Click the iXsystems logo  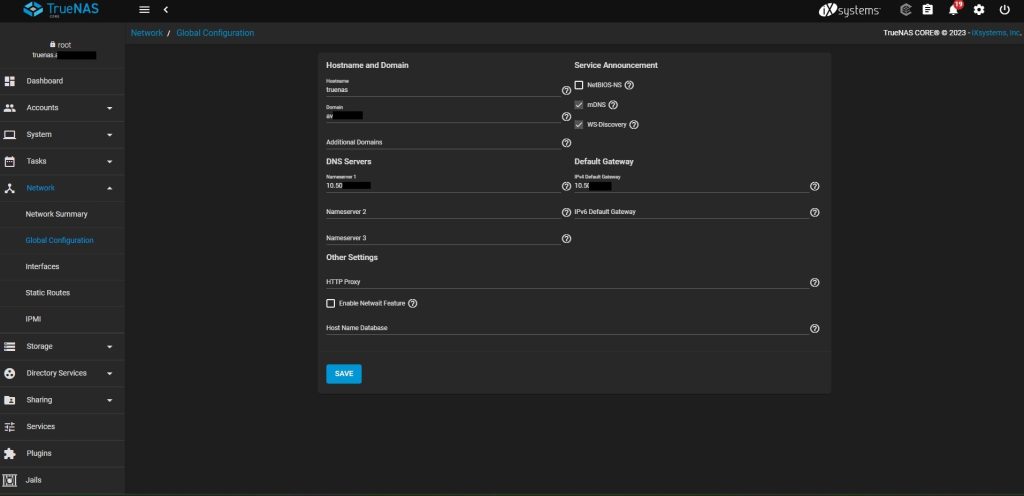tap(849, 10)
